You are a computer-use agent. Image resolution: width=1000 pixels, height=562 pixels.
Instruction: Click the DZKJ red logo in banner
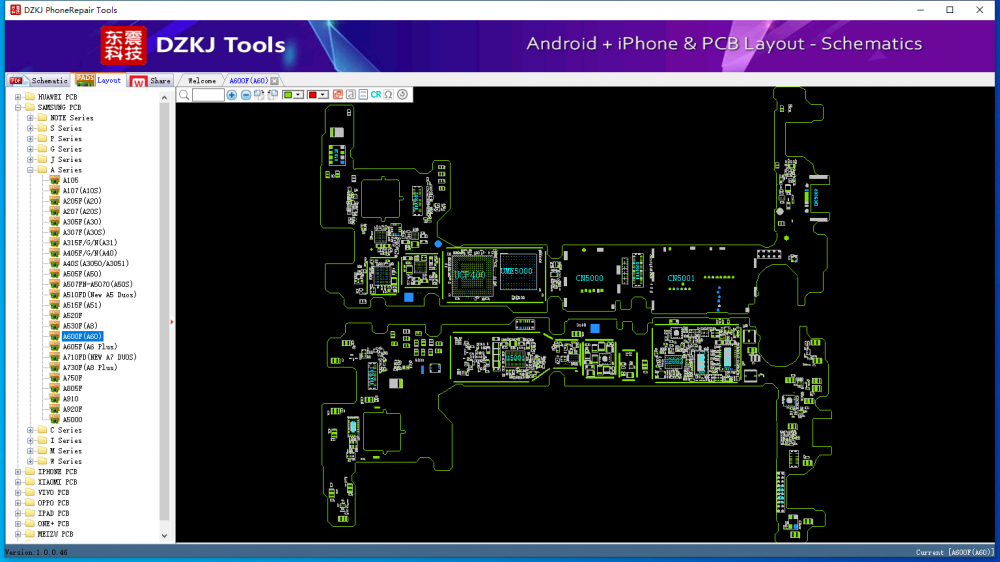point(124,46)
